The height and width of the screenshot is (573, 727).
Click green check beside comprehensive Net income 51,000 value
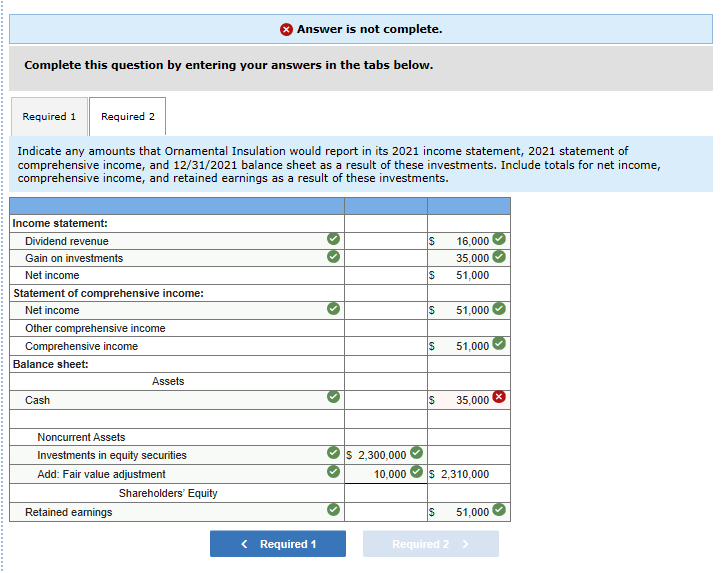(499, 308)
